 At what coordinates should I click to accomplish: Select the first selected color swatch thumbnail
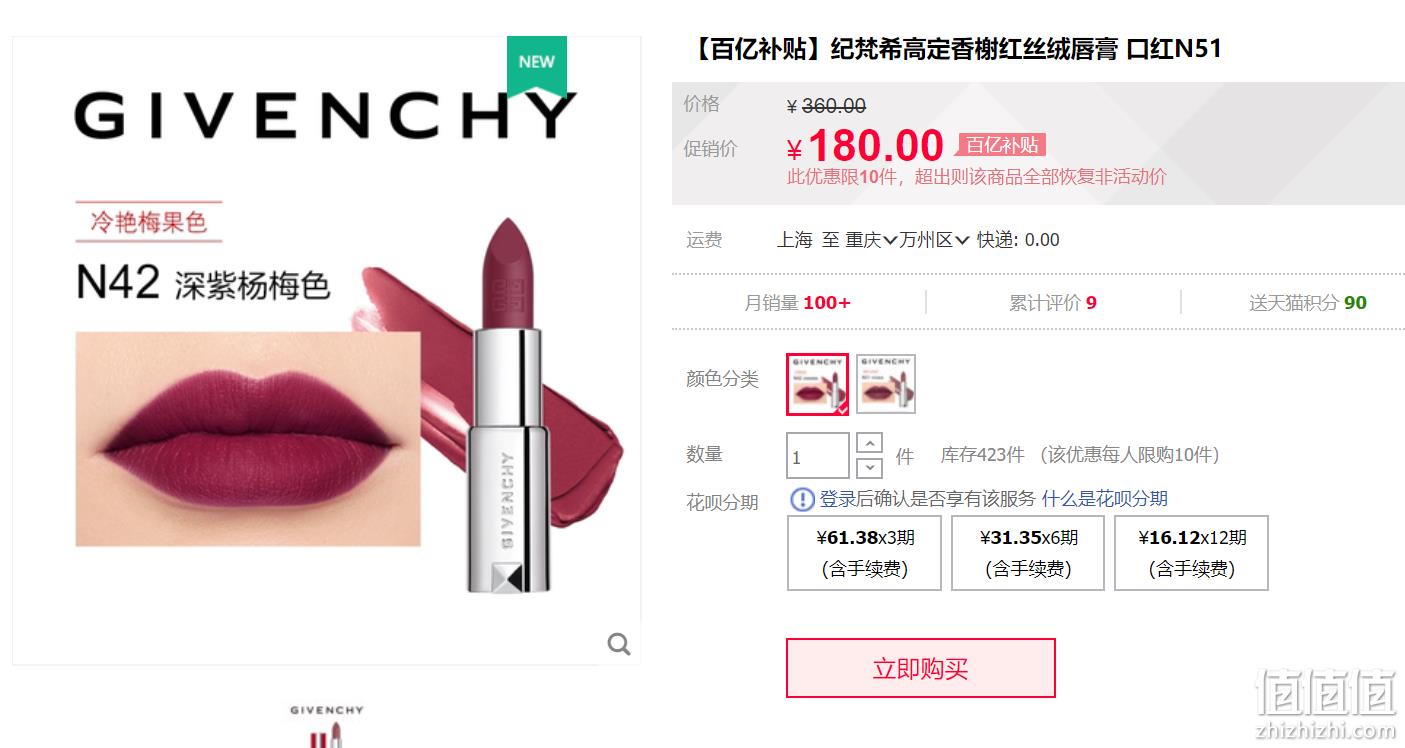817,383
